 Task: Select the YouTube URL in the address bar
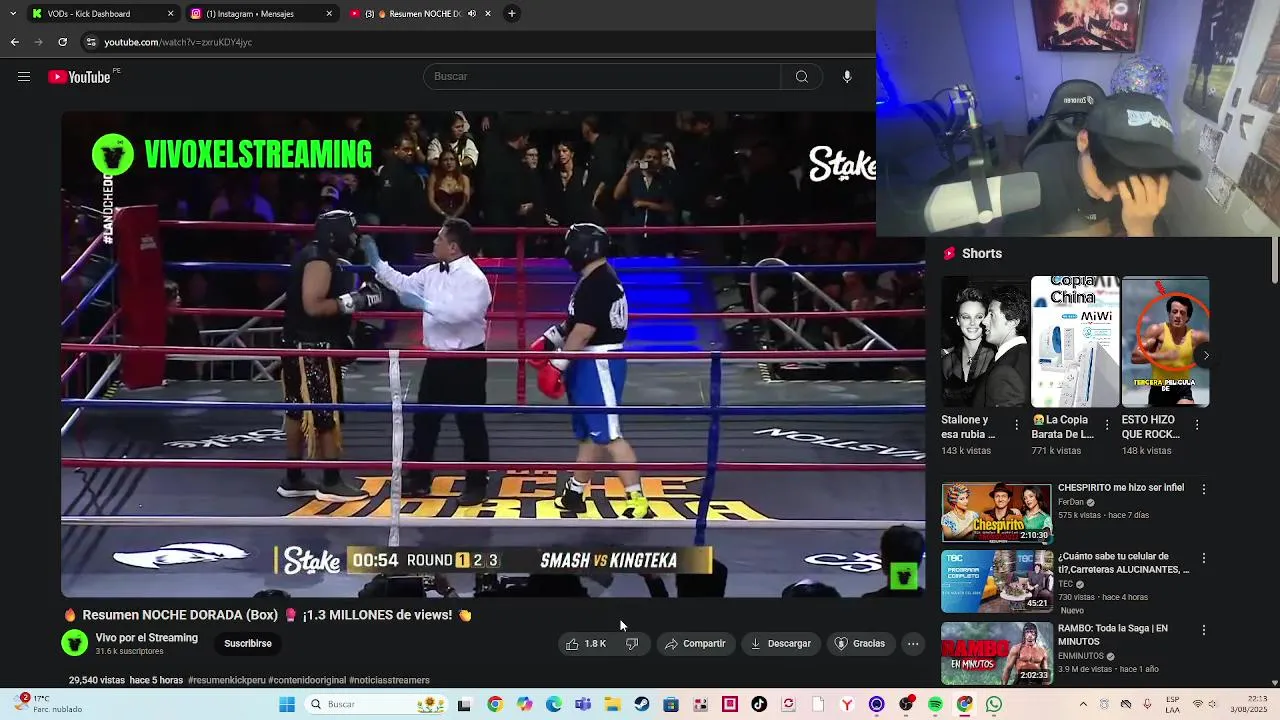click(178, 42)
